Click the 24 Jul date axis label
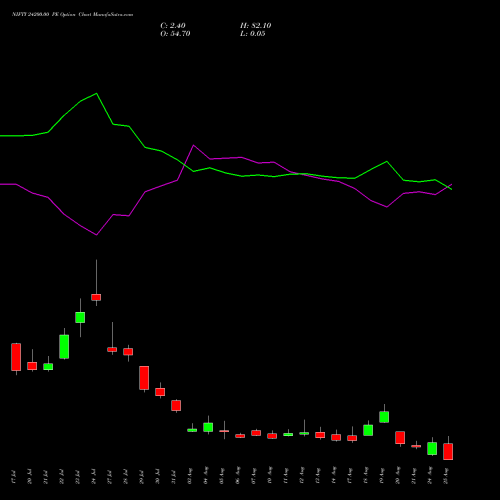This screenshot has height=500, width=500. (94, 477)
